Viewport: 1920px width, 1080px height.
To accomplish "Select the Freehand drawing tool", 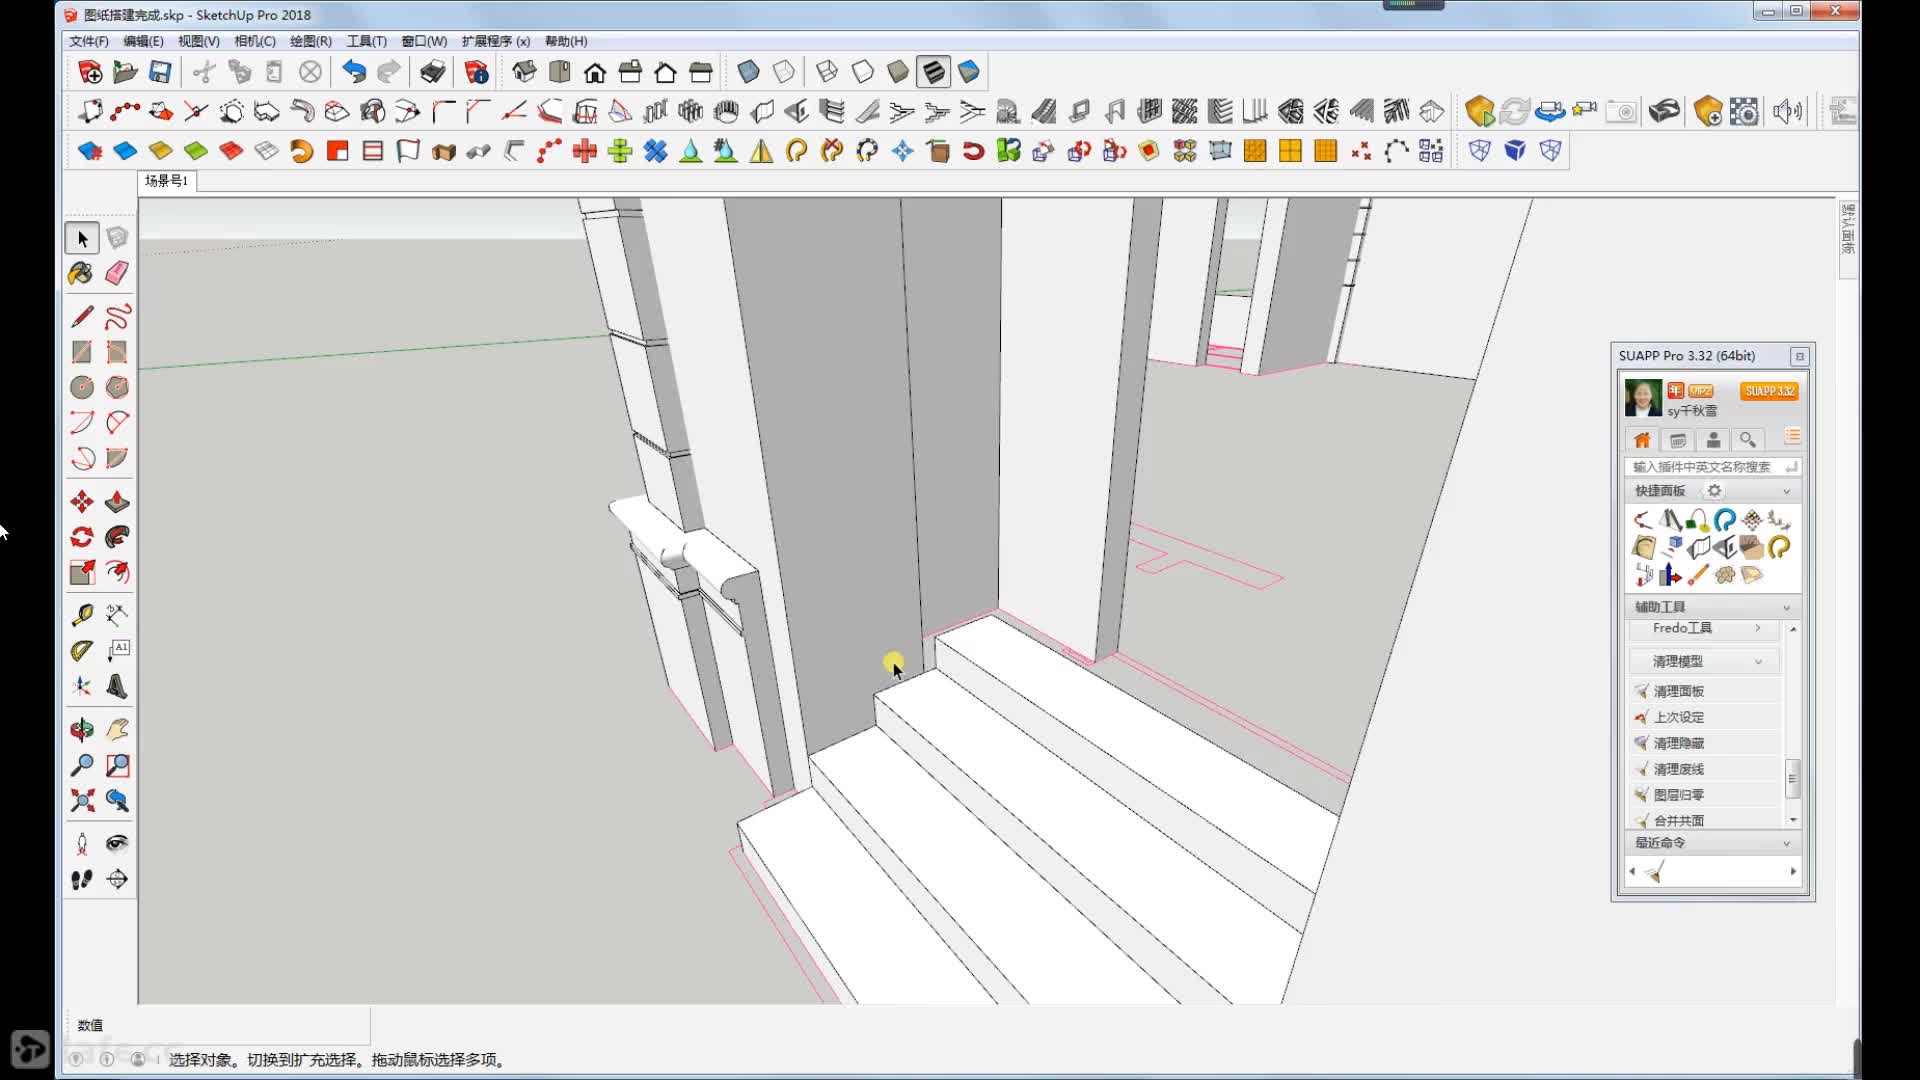I will coord(117,317).
